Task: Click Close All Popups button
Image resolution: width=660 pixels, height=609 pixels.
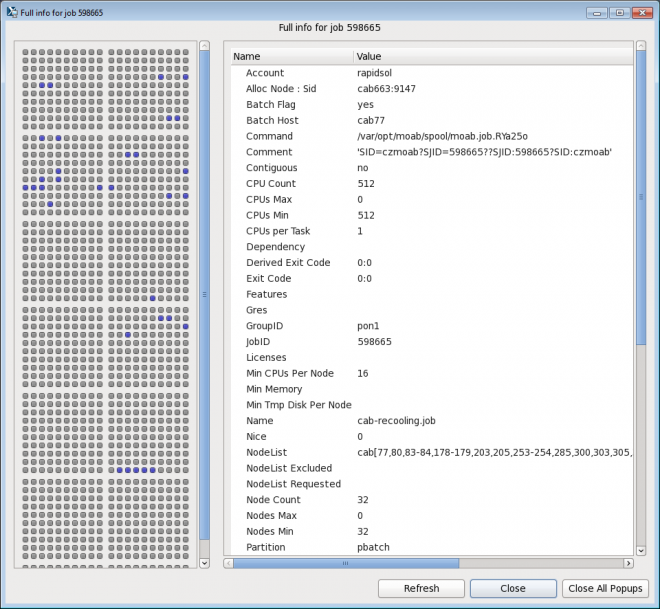Action: (x=605, y=588)
